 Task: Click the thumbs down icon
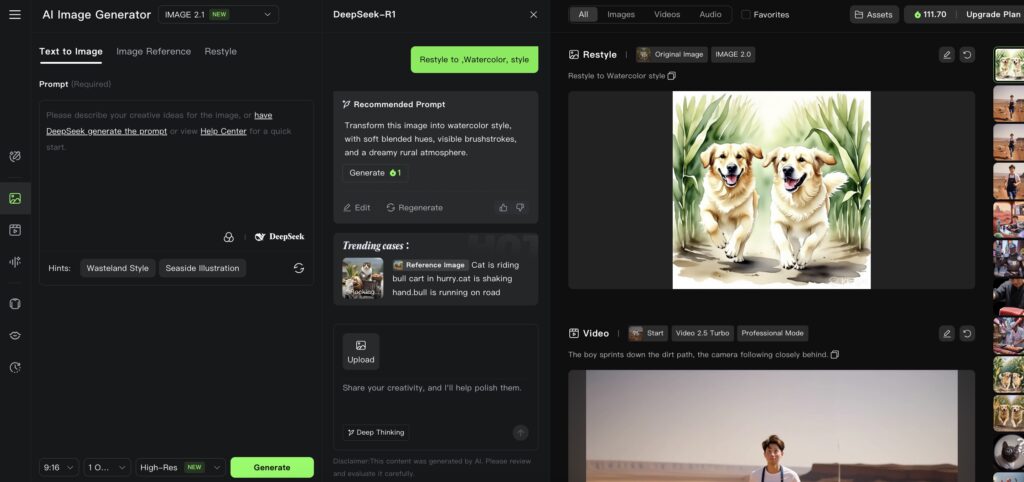click(520, 208)
